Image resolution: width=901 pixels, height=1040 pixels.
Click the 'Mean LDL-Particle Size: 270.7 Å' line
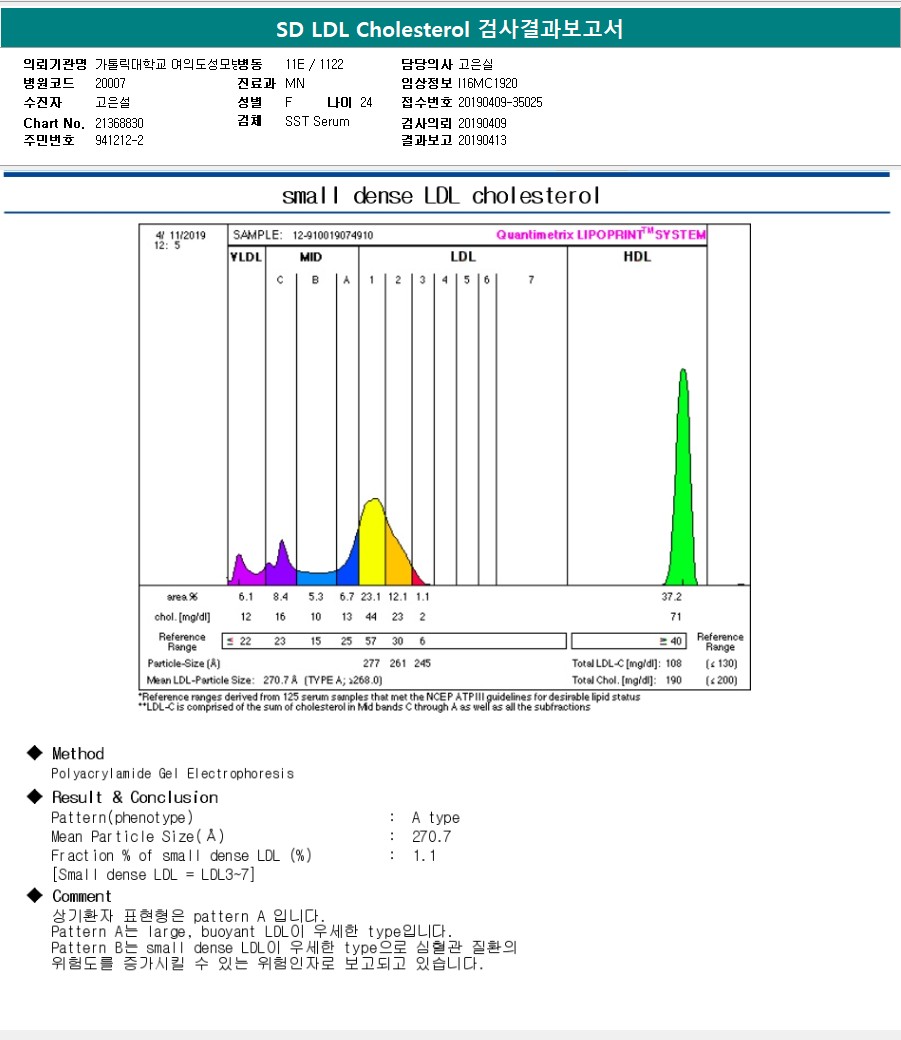tap(264, 681)
